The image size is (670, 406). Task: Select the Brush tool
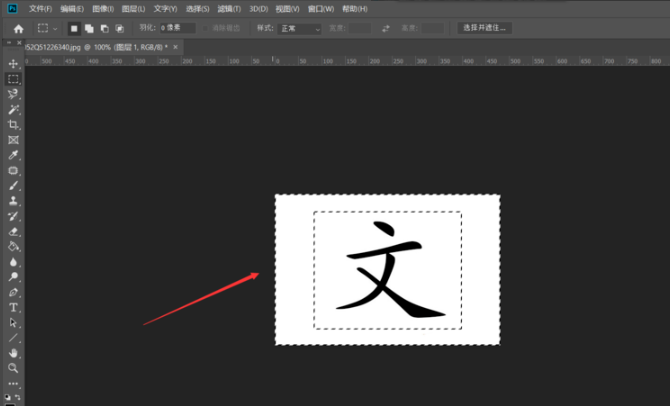(x=13, y=186)
